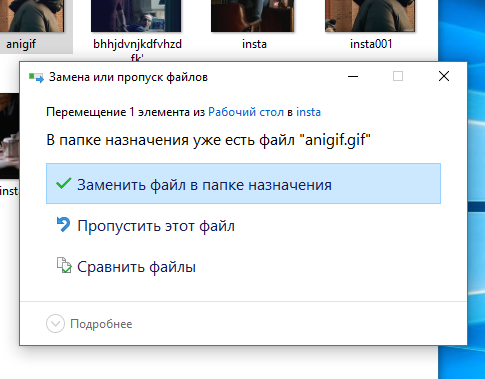Click the anigif.gif already exists message

coord(208,140)
